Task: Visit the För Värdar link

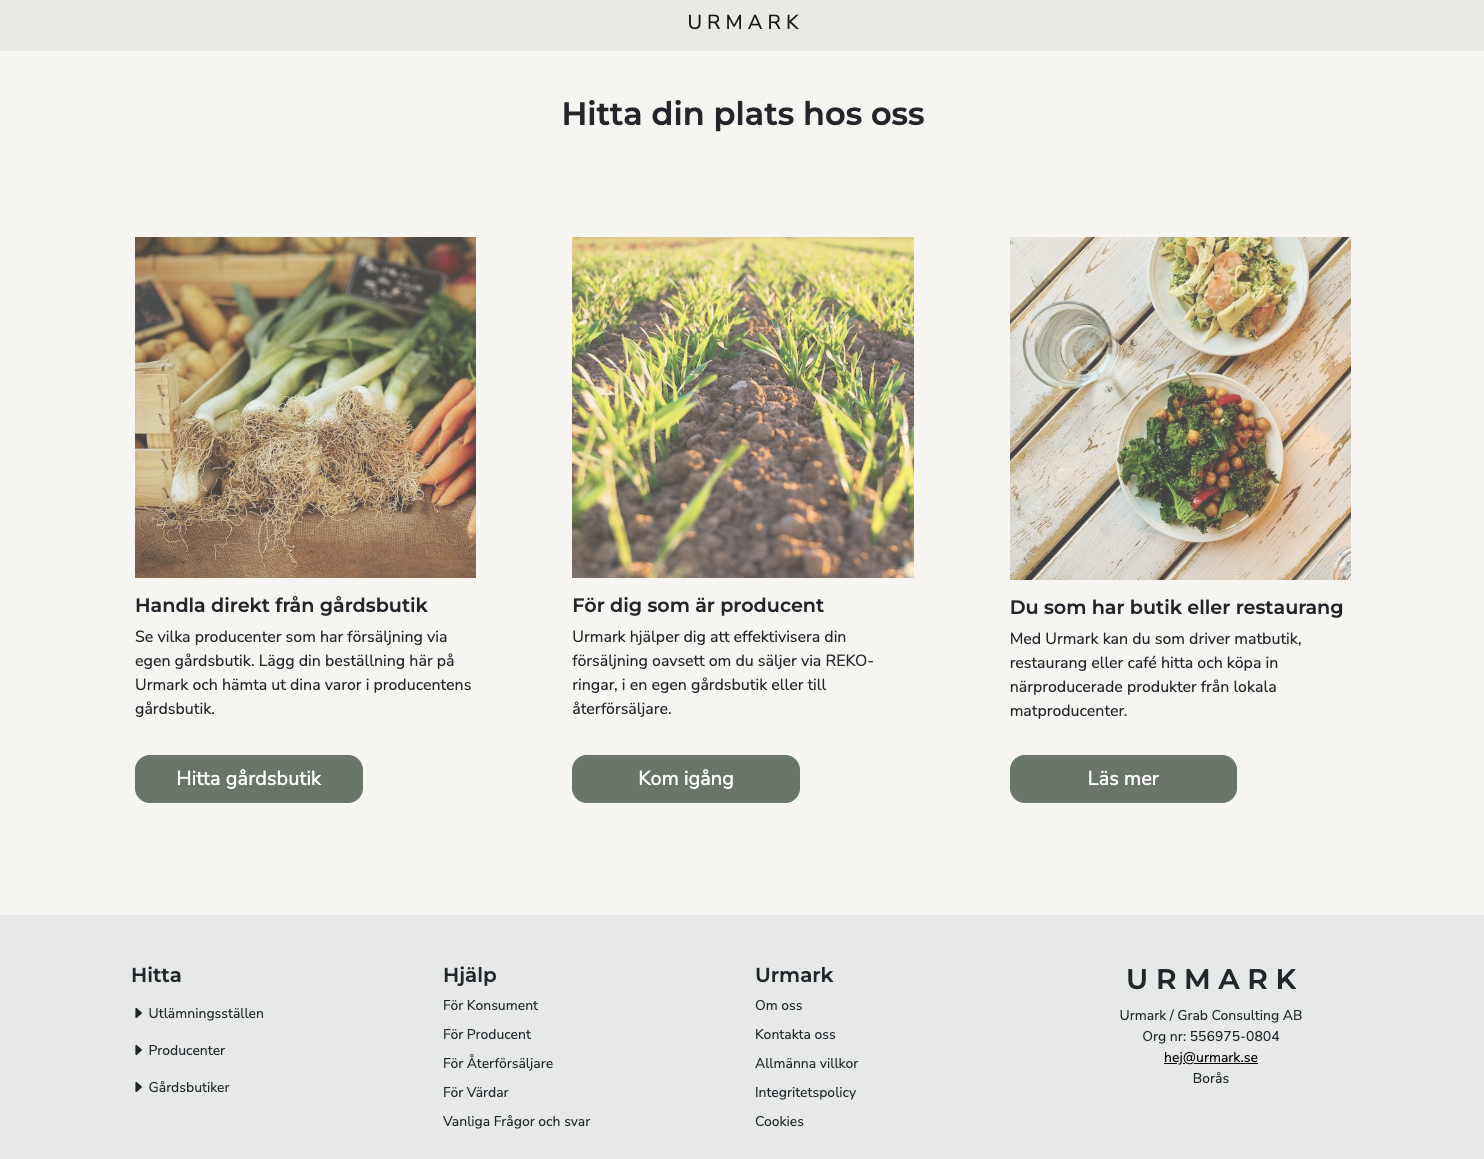Action: tap(476, 1092)
